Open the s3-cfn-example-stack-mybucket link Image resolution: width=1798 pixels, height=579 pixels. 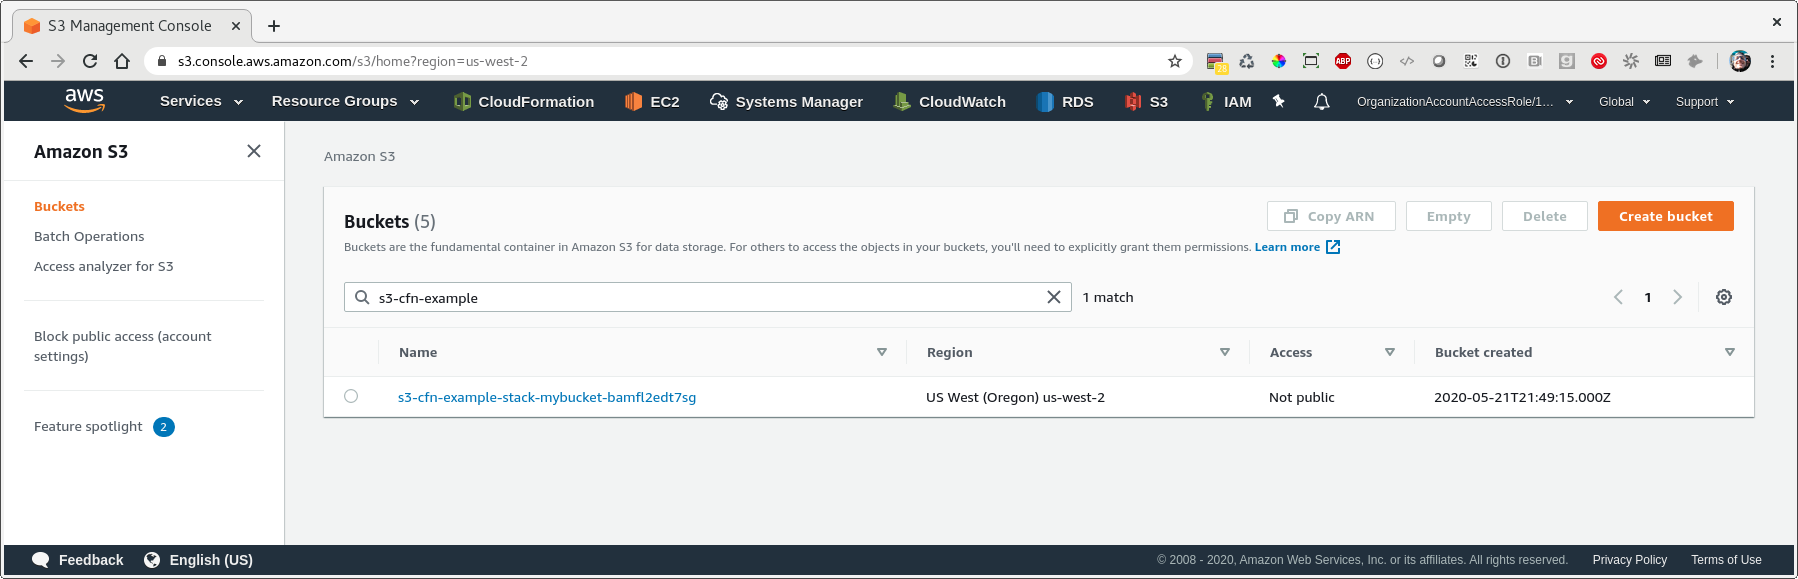pos(547,397)
